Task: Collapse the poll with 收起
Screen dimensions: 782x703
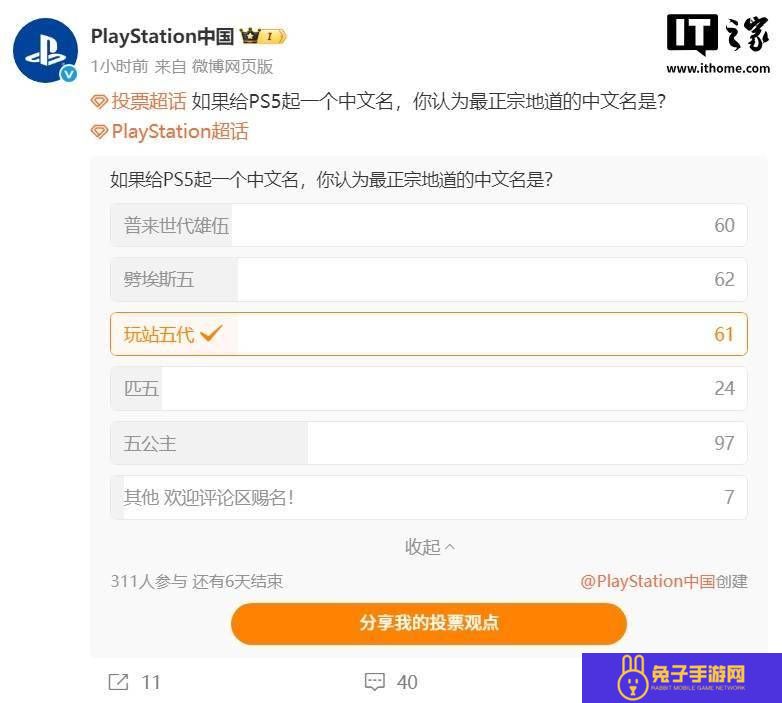Action: click(x=429, y=547)
